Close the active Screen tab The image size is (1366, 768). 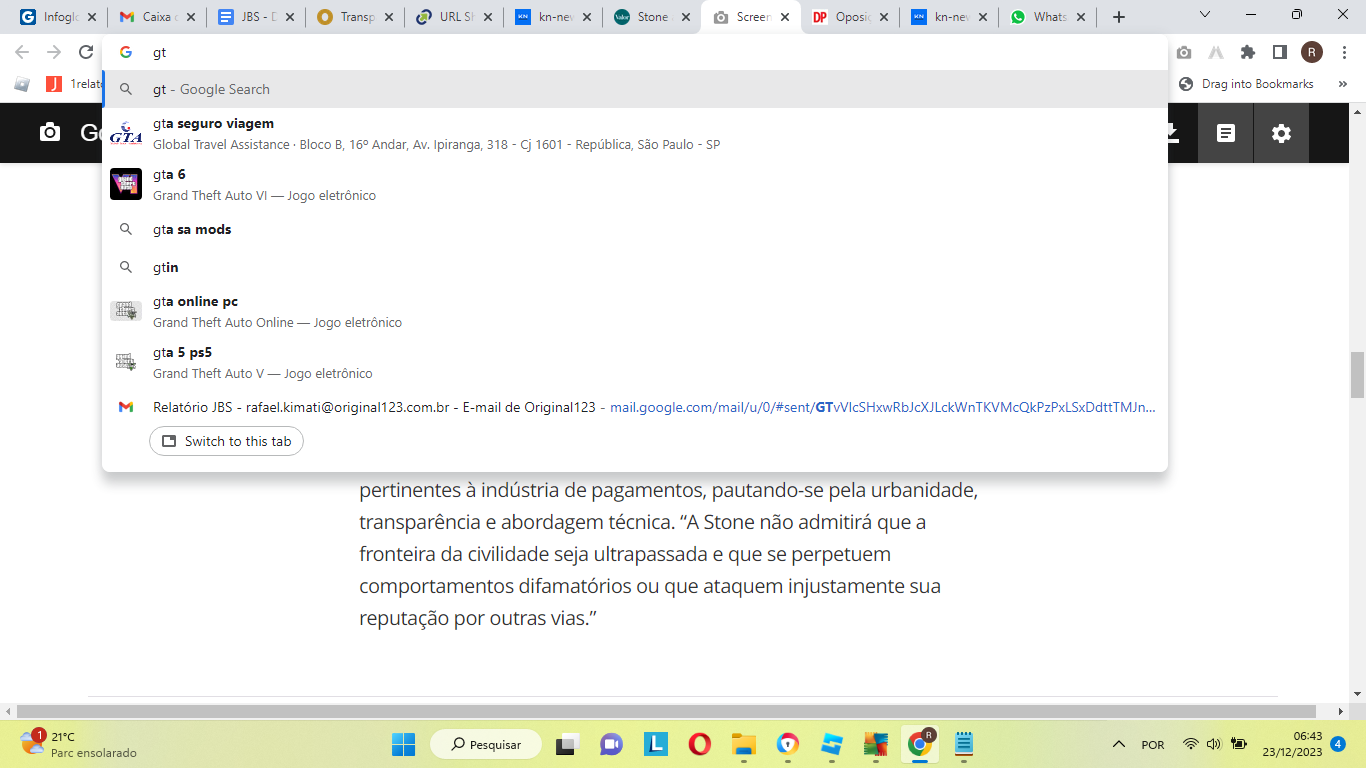[785, 17]
